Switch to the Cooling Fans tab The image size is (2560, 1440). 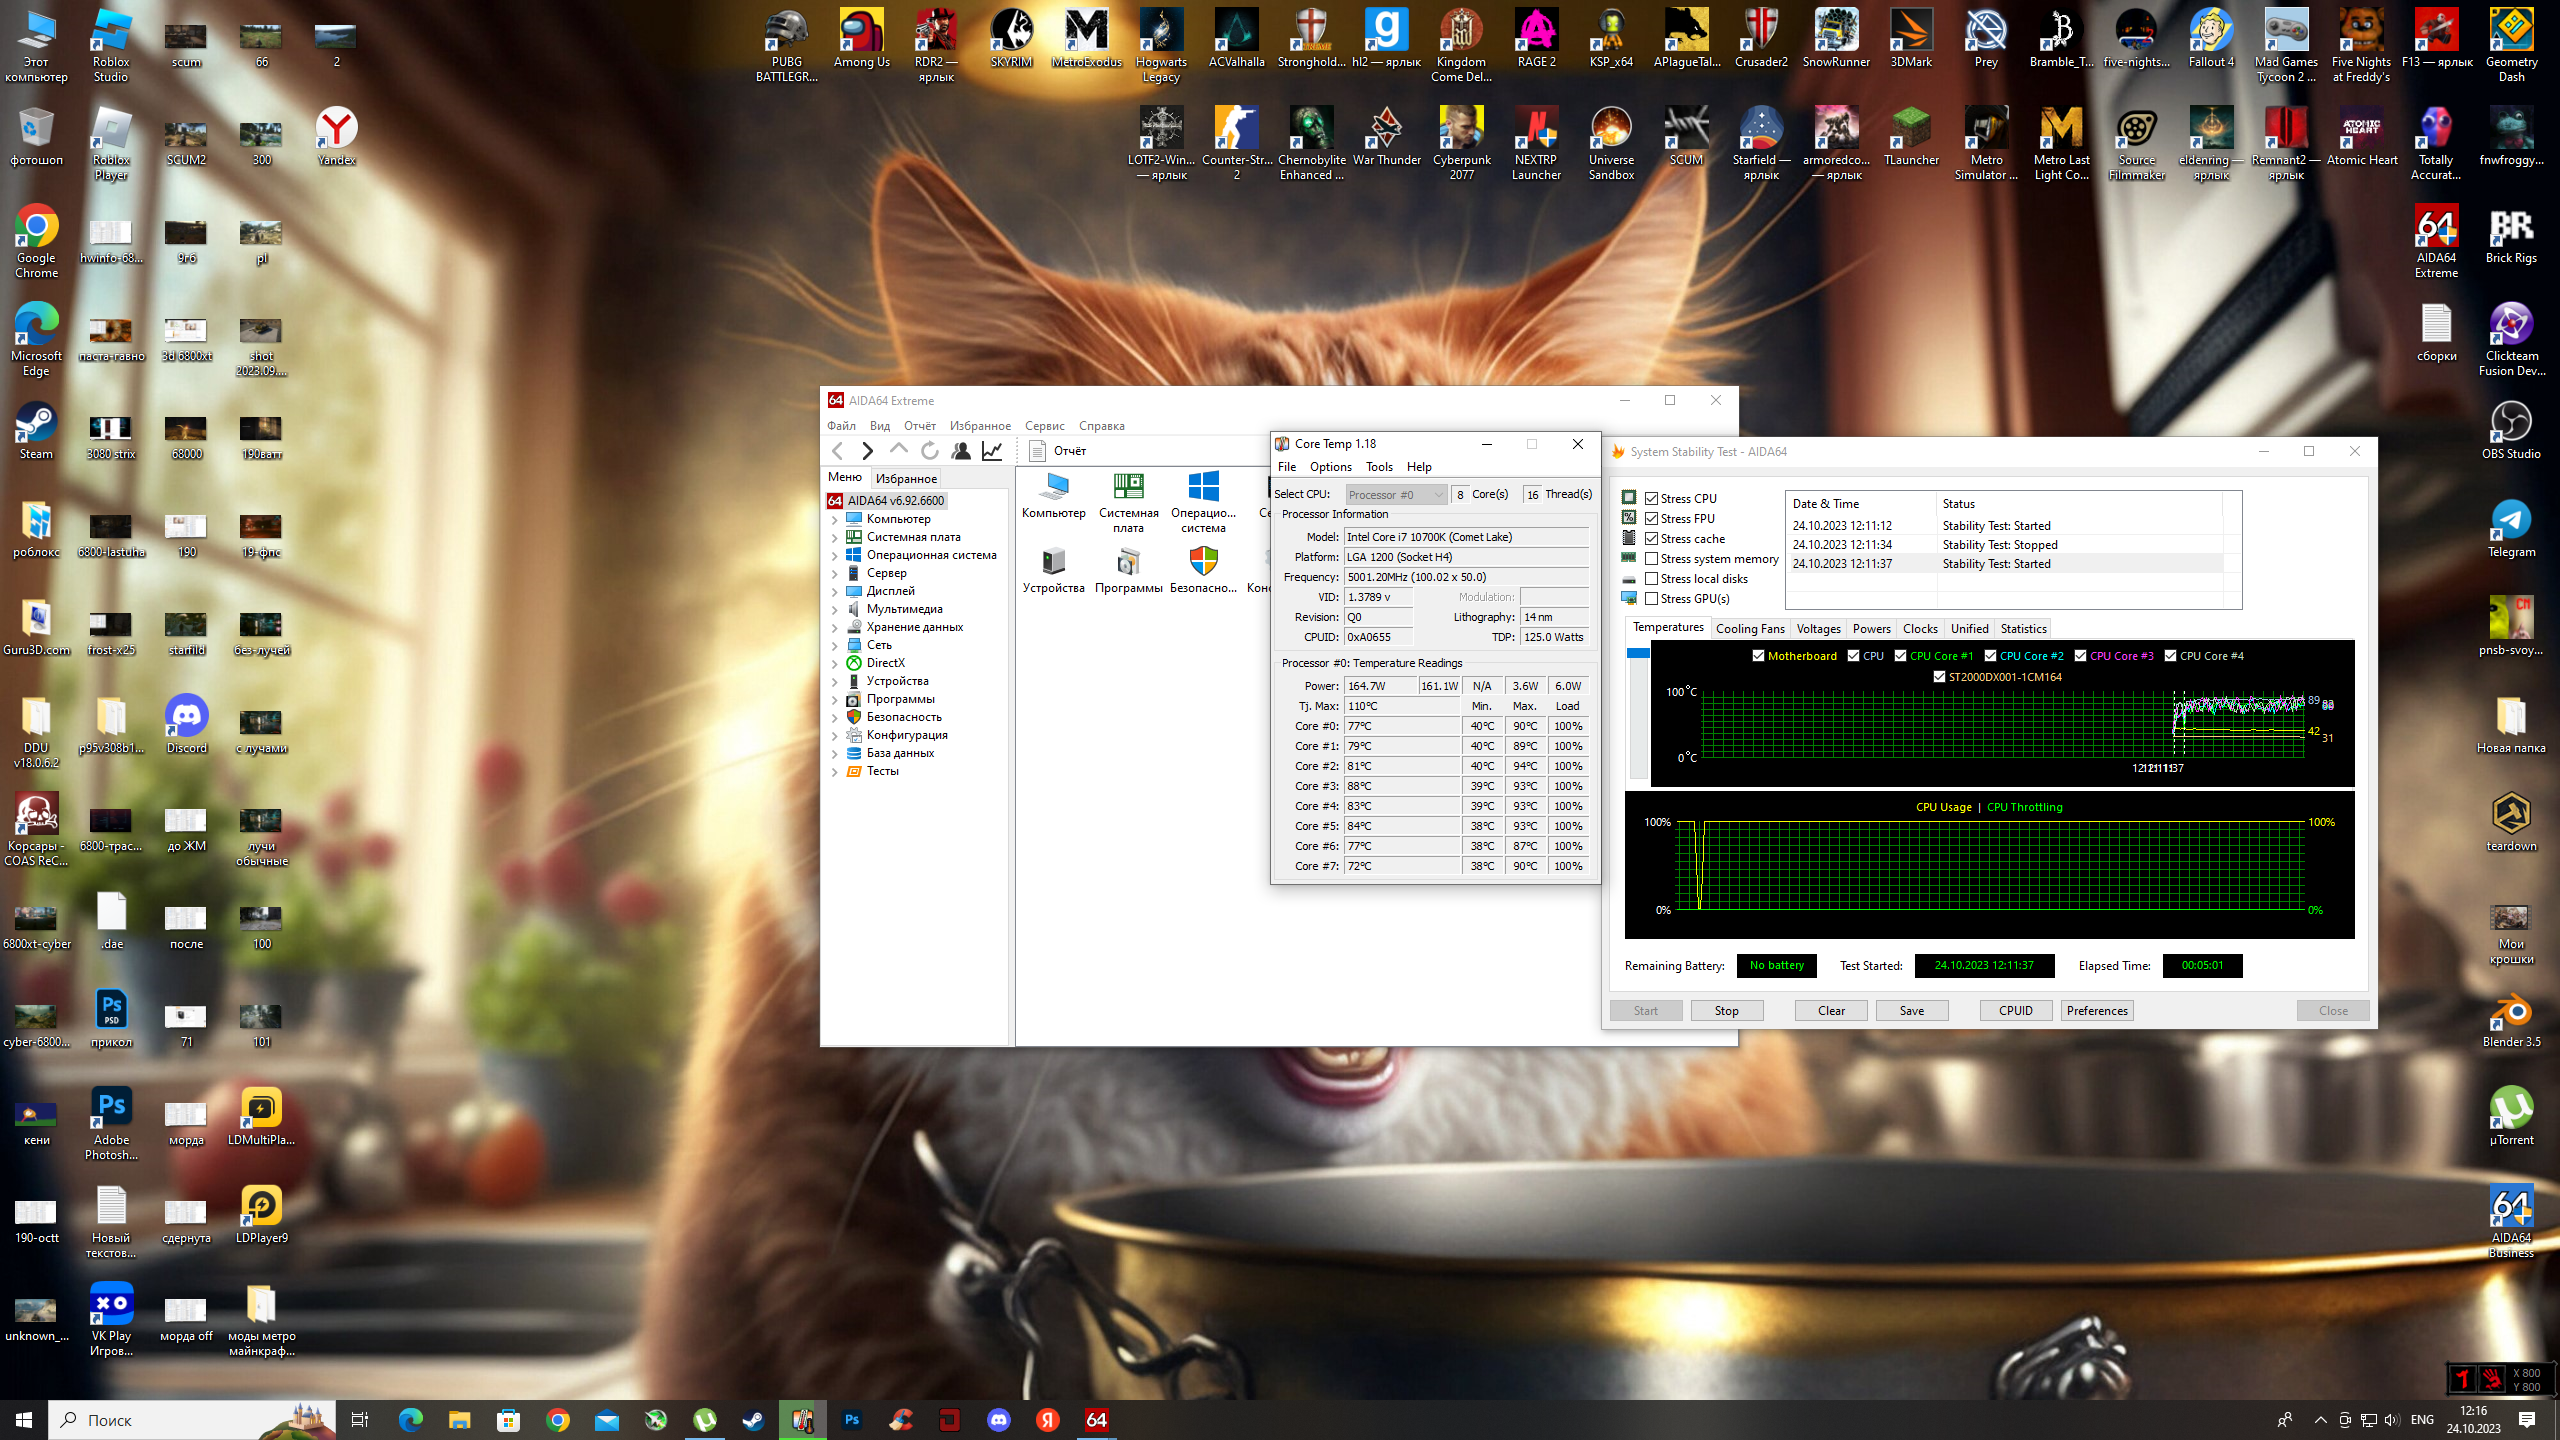coord(1749,629)
